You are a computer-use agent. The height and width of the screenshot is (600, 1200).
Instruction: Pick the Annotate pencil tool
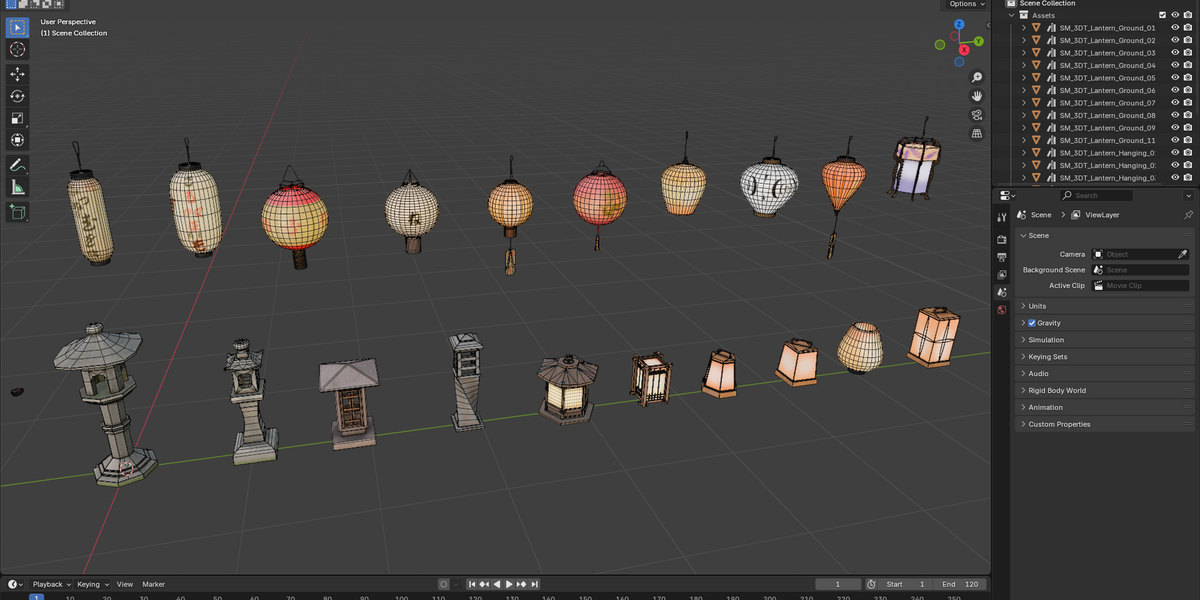[x=17, y=165]
